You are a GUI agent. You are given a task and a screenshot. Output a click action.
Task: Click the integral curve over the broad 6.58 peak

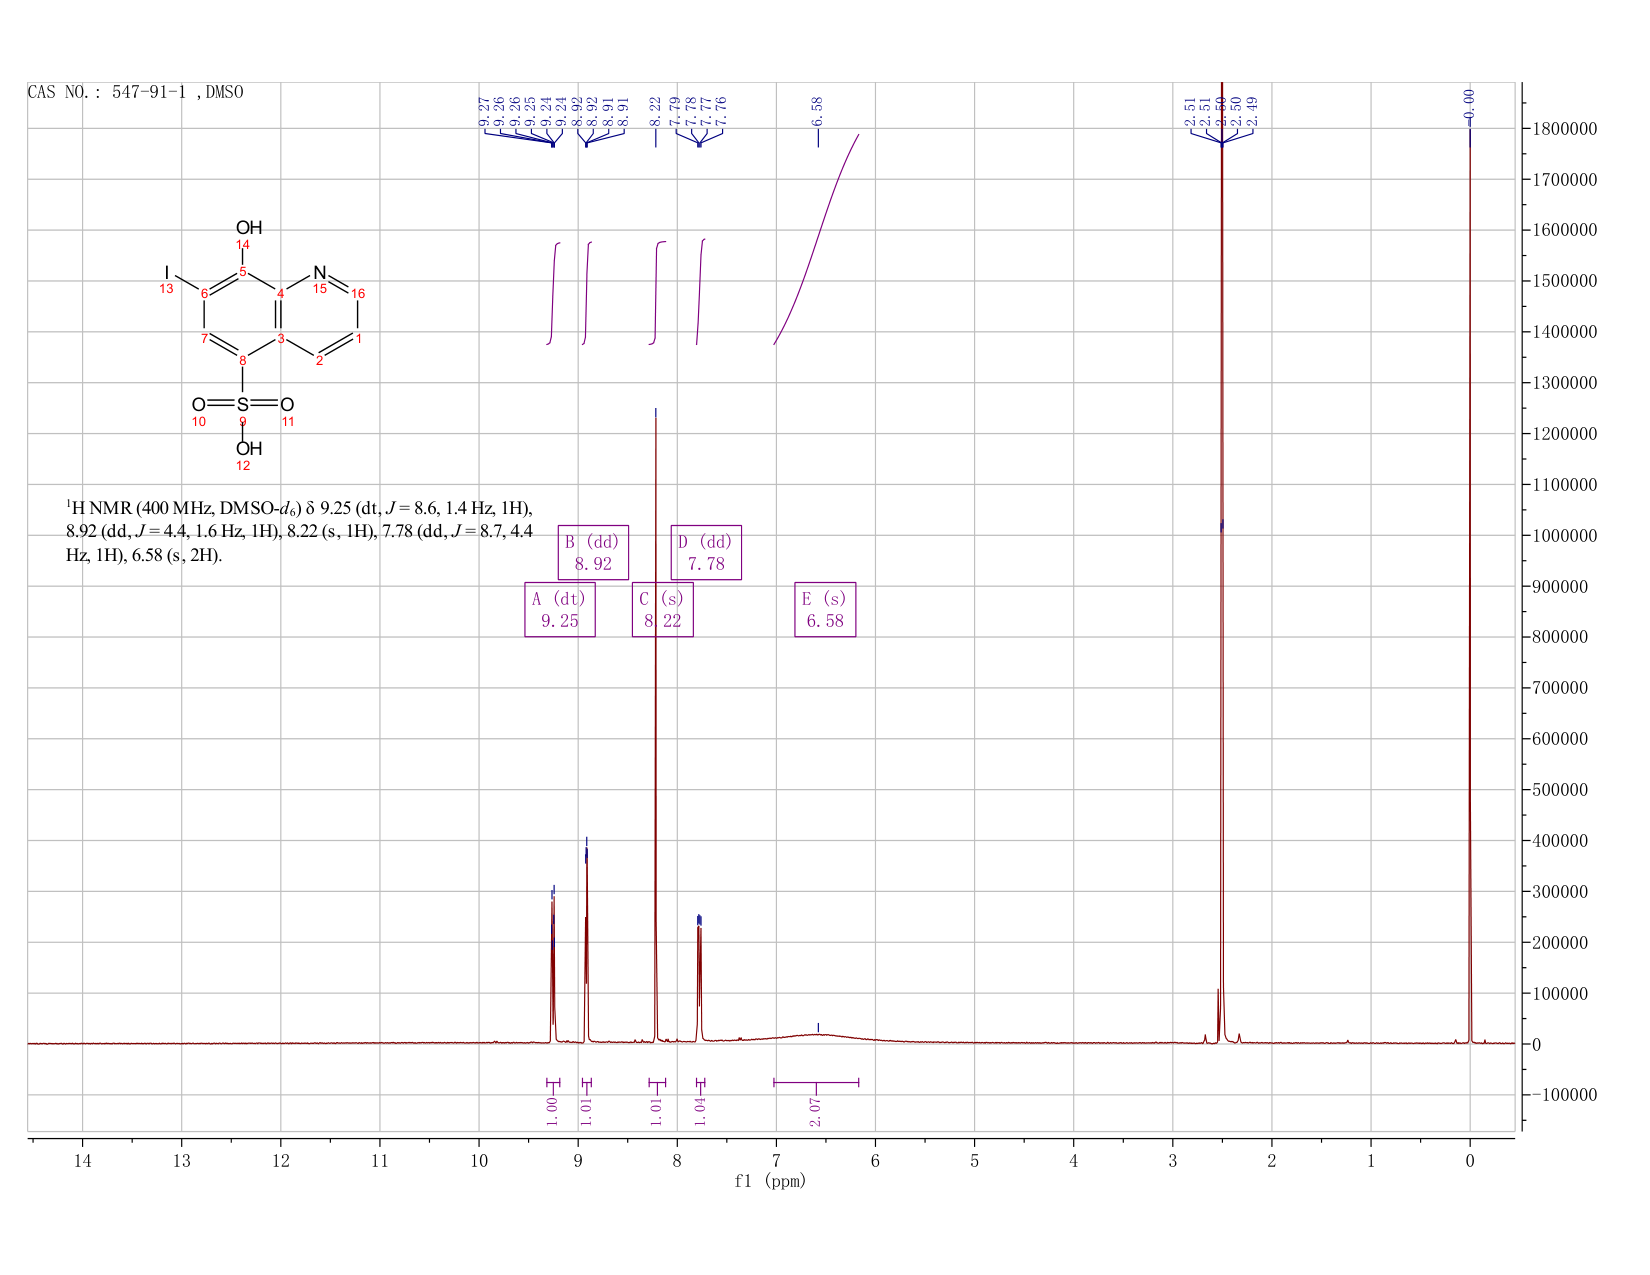817,238
